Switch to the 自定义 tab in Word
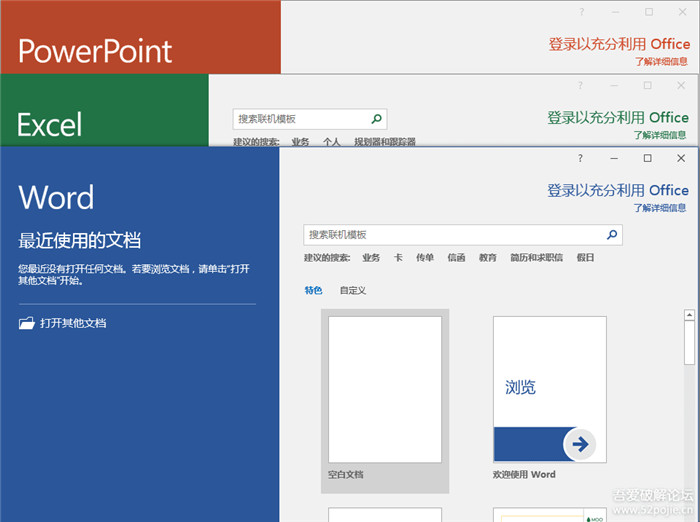This screenshot has height=522, width=700. 353,290
